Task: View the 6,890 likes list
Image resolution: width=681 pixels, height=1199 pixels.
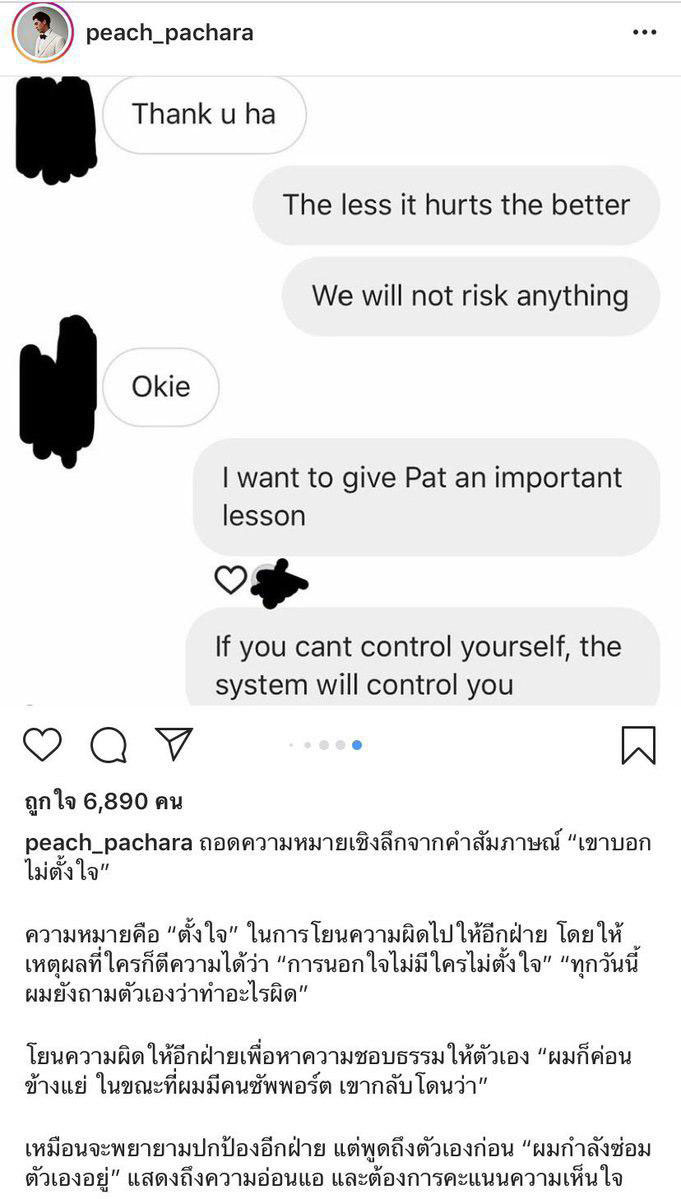Action: [104, 802]
